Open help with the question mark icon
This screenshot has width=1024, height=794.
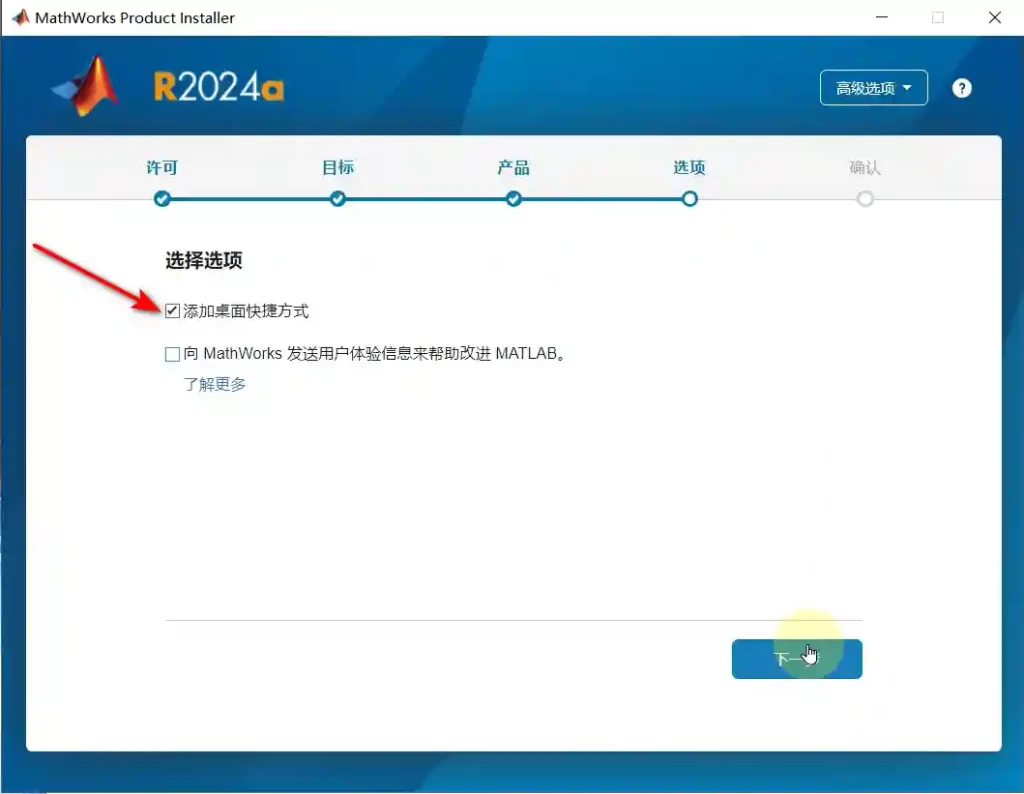pos(961,88)
